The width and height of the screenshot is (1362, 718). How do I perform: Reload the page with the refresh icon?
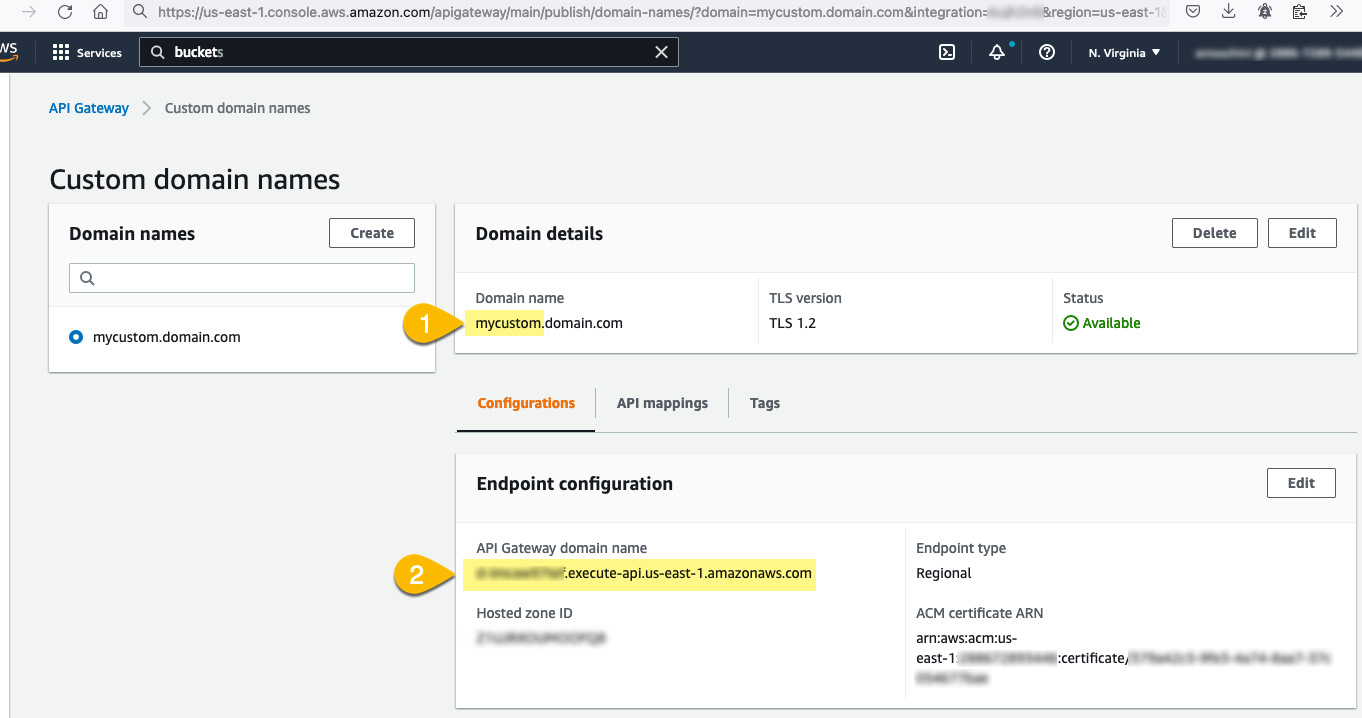coord(65,12)
